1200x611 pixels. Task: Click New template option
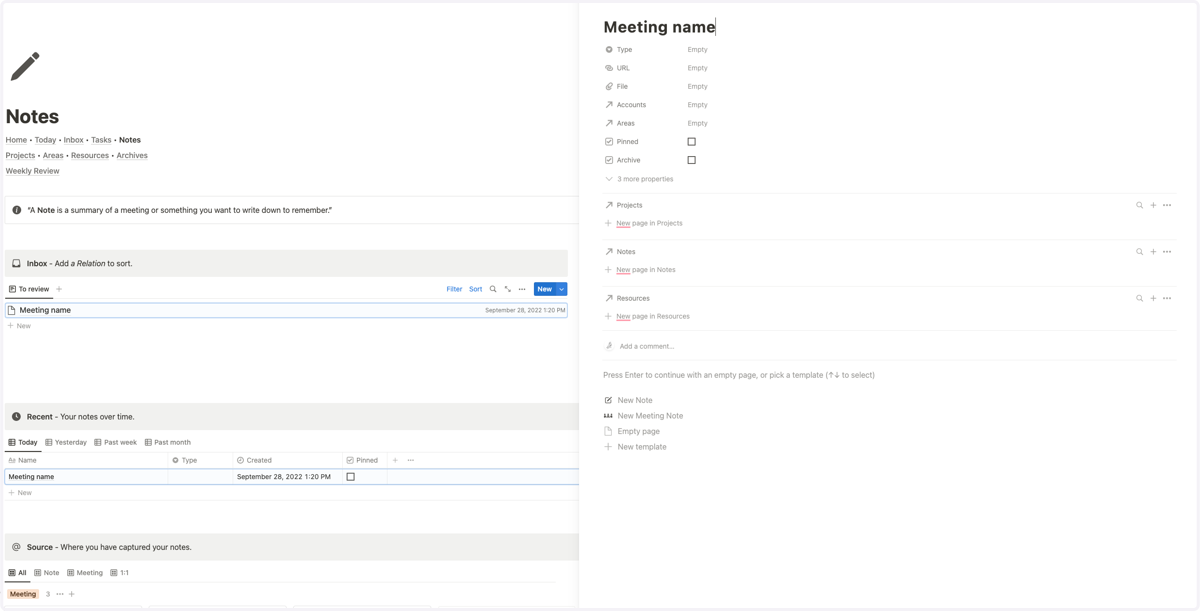pos(642,447)
